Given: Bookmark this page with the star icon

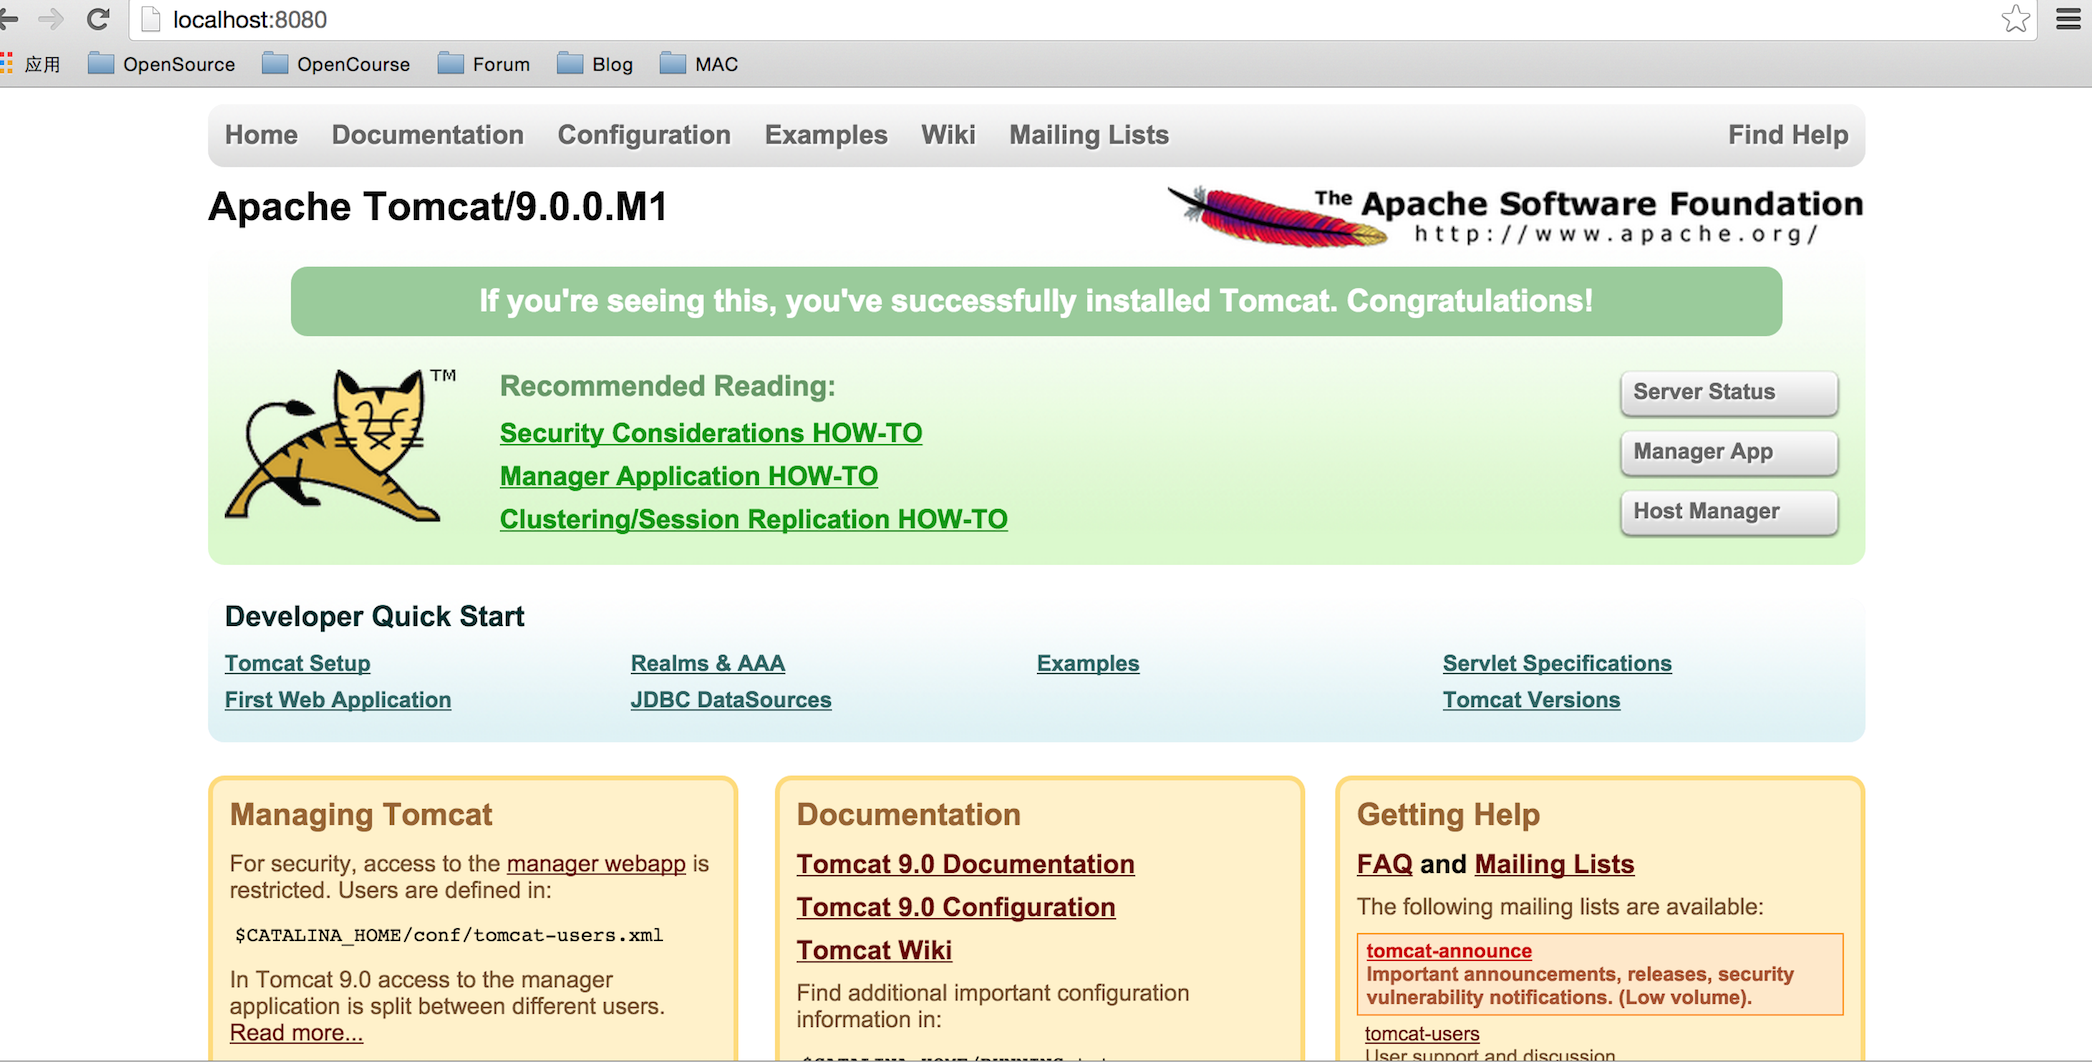Looking at the screenshot, I should (2015, 19).
